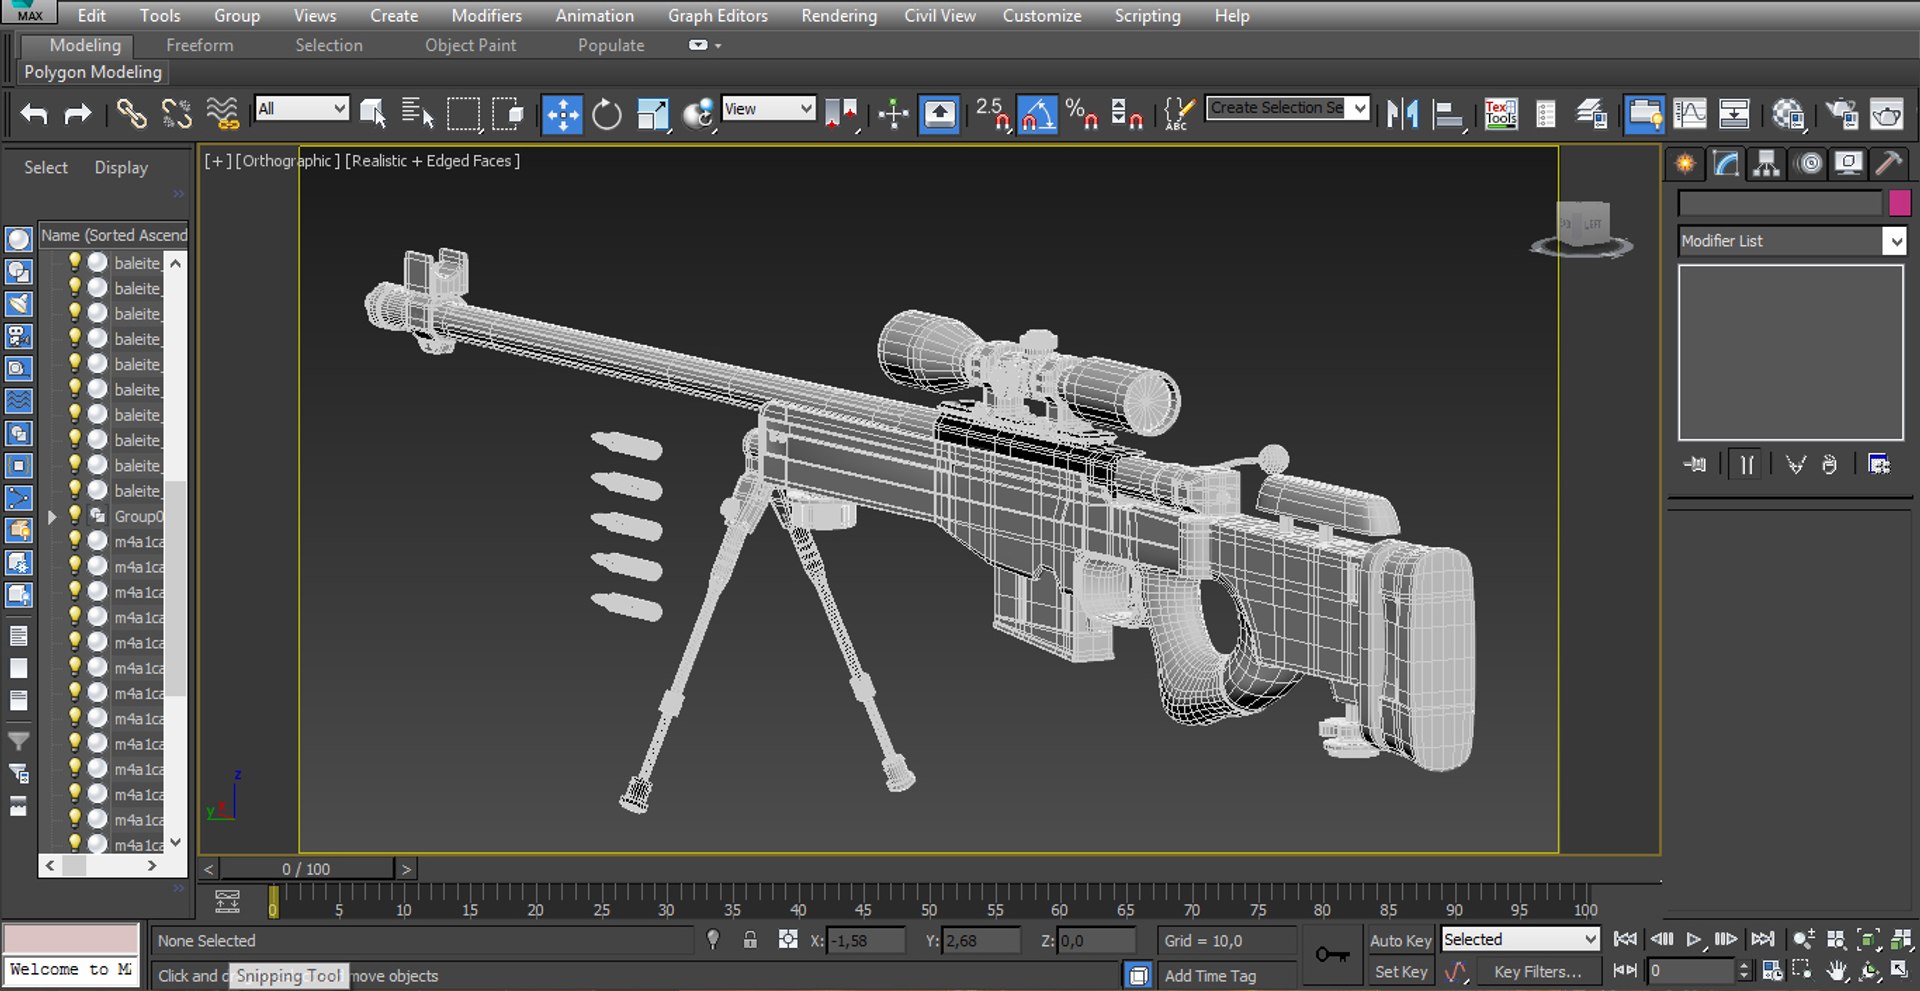The image size is (1920, 991).
Task: Open the Select by Name dialog
Action: [x=417, y=114]
